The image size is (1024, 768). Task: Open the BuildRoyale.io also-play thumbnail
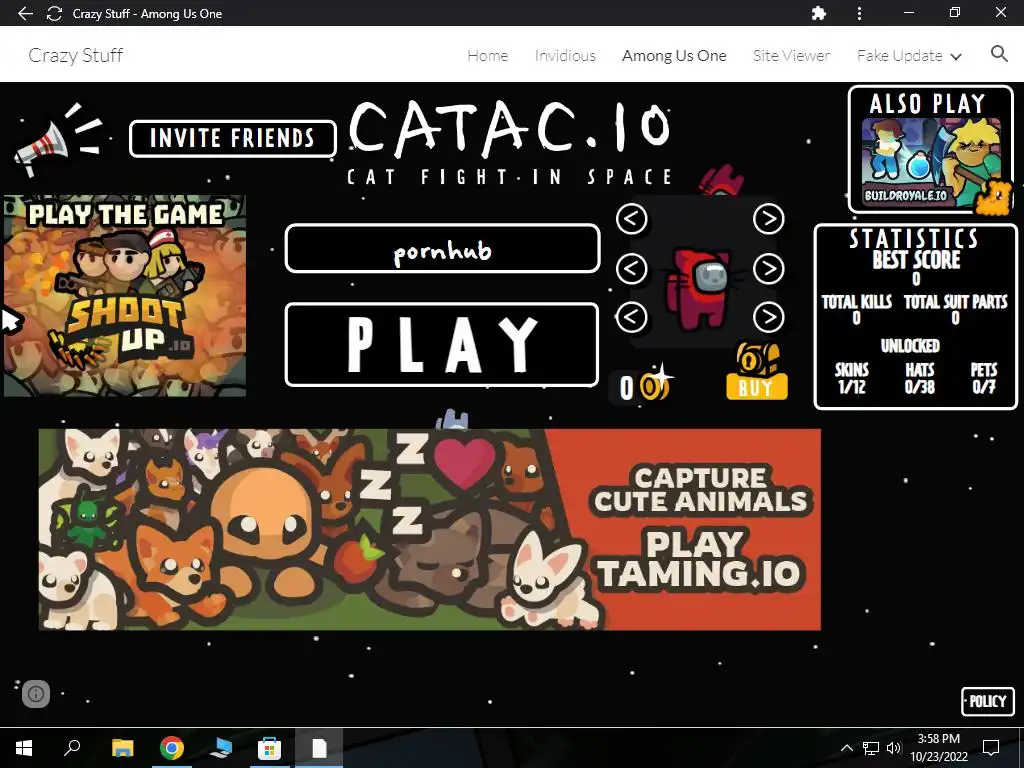931,162
